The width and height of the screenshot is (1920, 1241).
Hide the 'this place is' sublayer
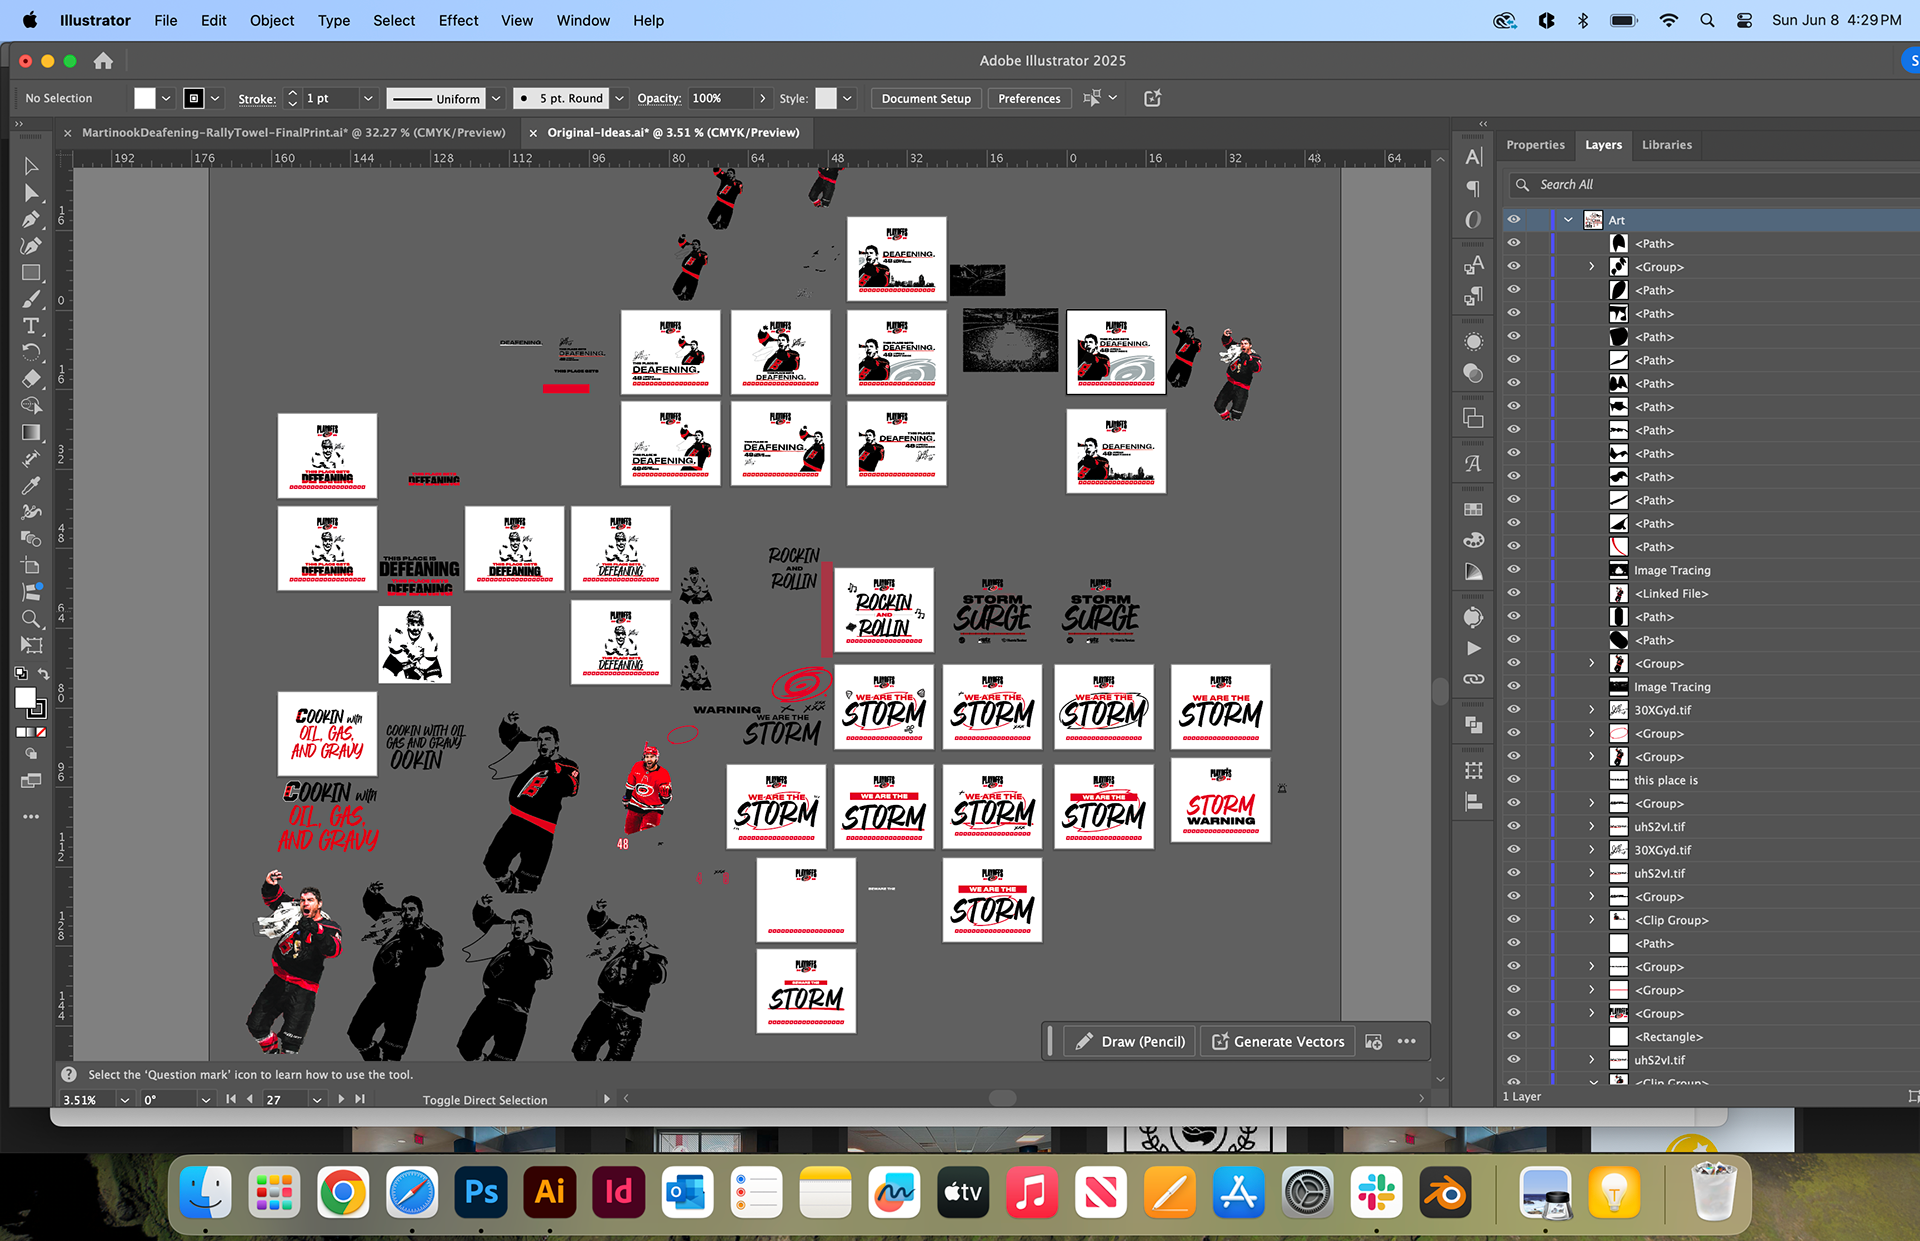[x=1514, y=780]
